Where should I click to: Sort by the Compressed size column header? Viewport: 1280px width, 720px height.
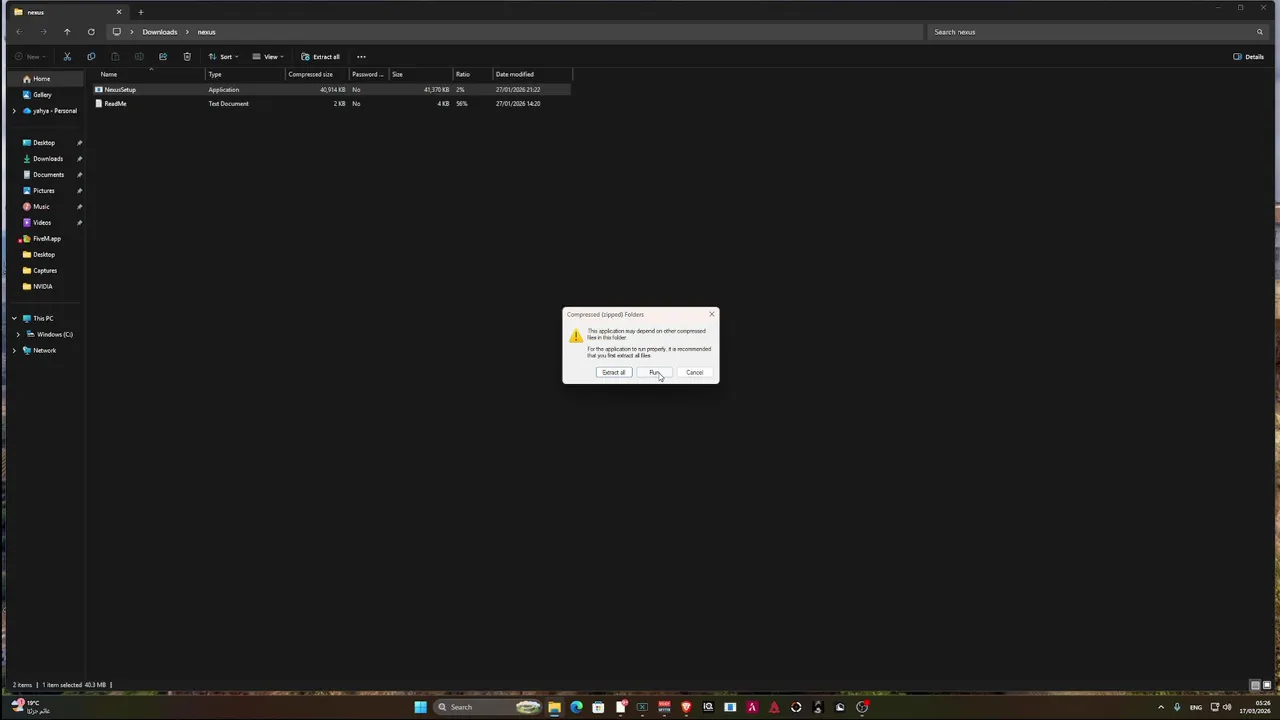pyautogui.click(x=317, y=74)
